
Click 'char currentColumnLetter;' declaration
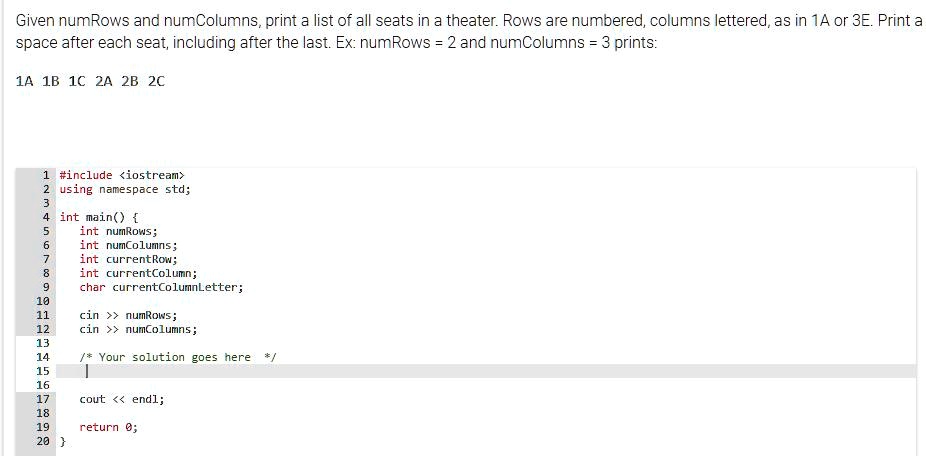click(161, 287)
